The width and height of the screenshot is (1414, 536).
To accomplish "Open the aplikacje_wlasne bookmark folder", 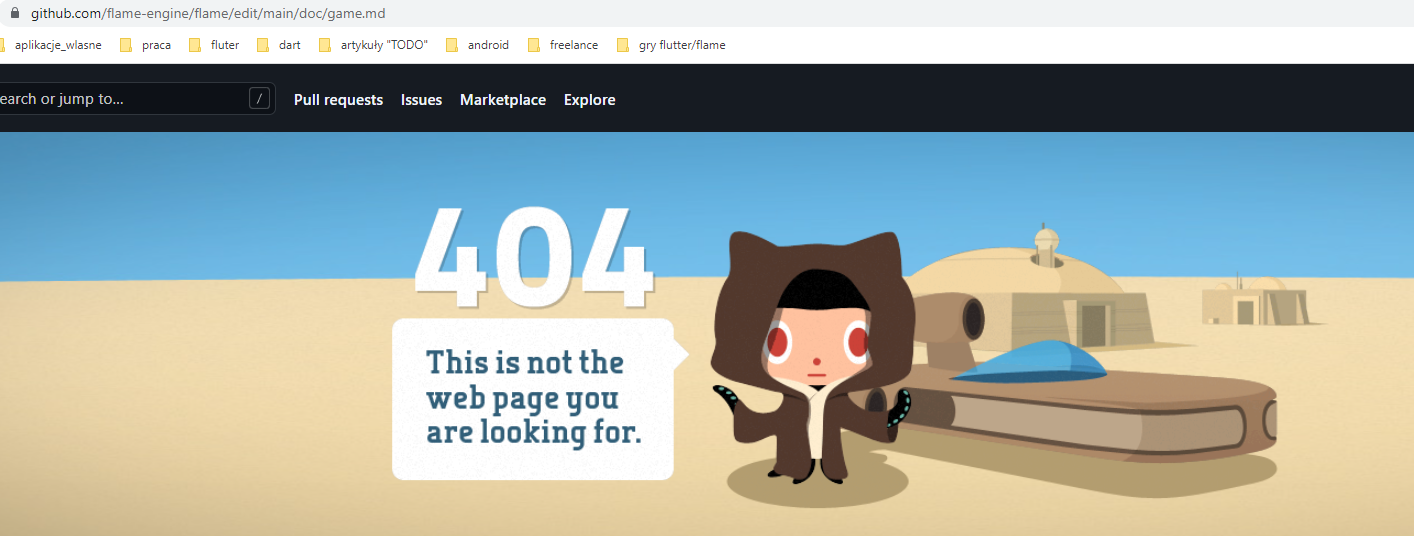I will point(49,45).
